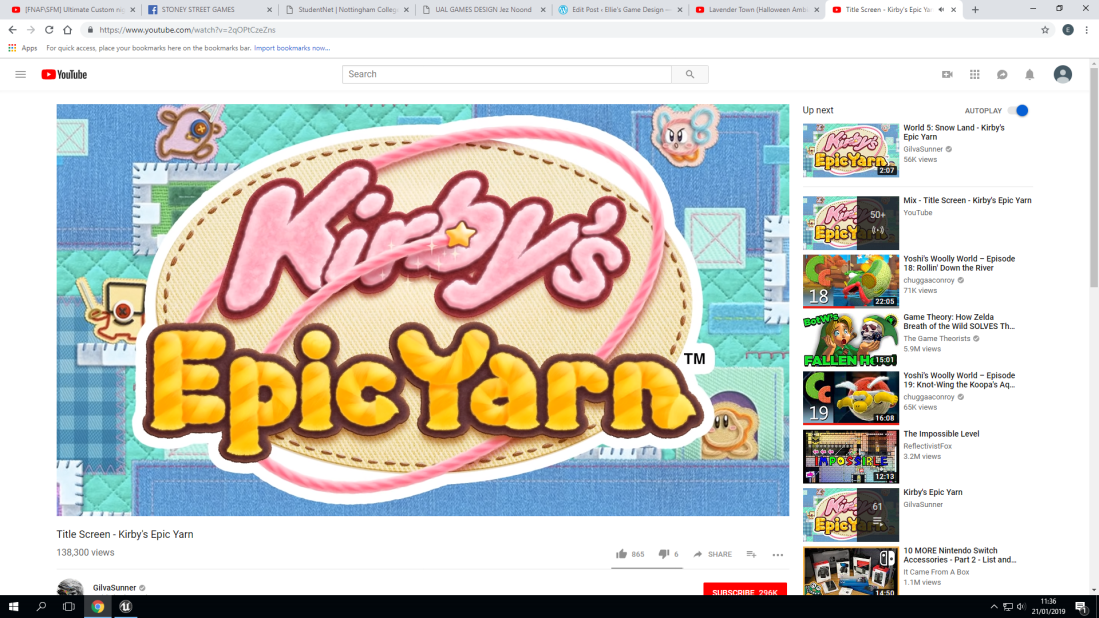1099x618 pixels.
Task: Dislike the video with thumbs down
Action: [x=663, y=554]
